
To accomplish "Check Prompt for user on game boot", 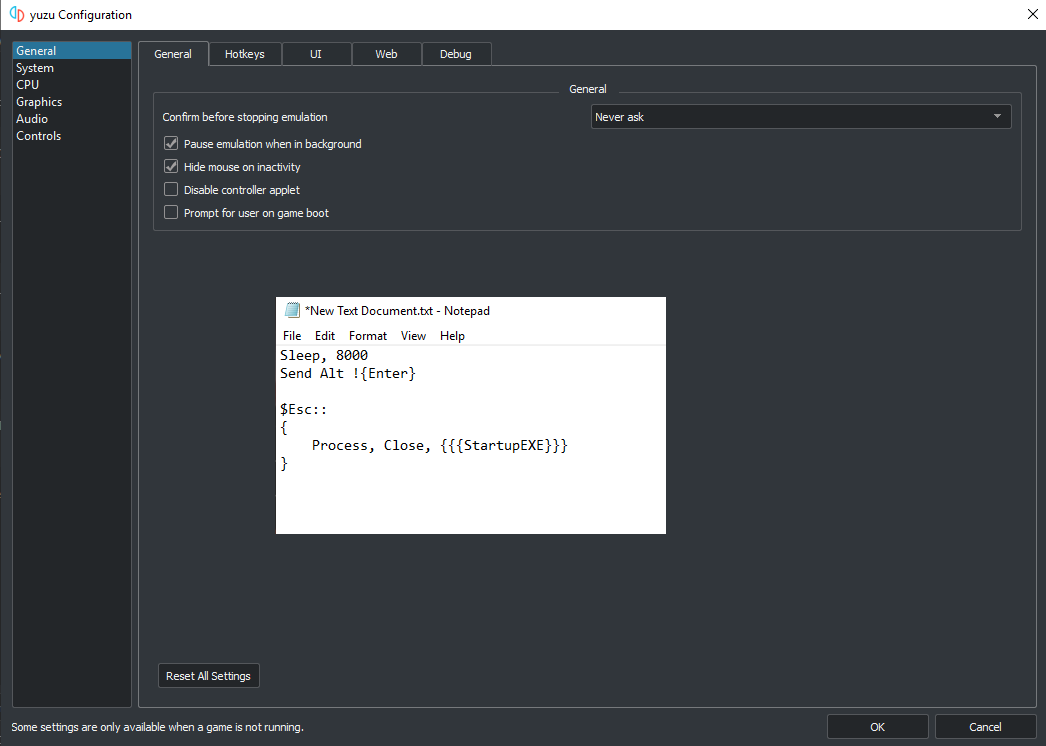I will pos(171,213).
